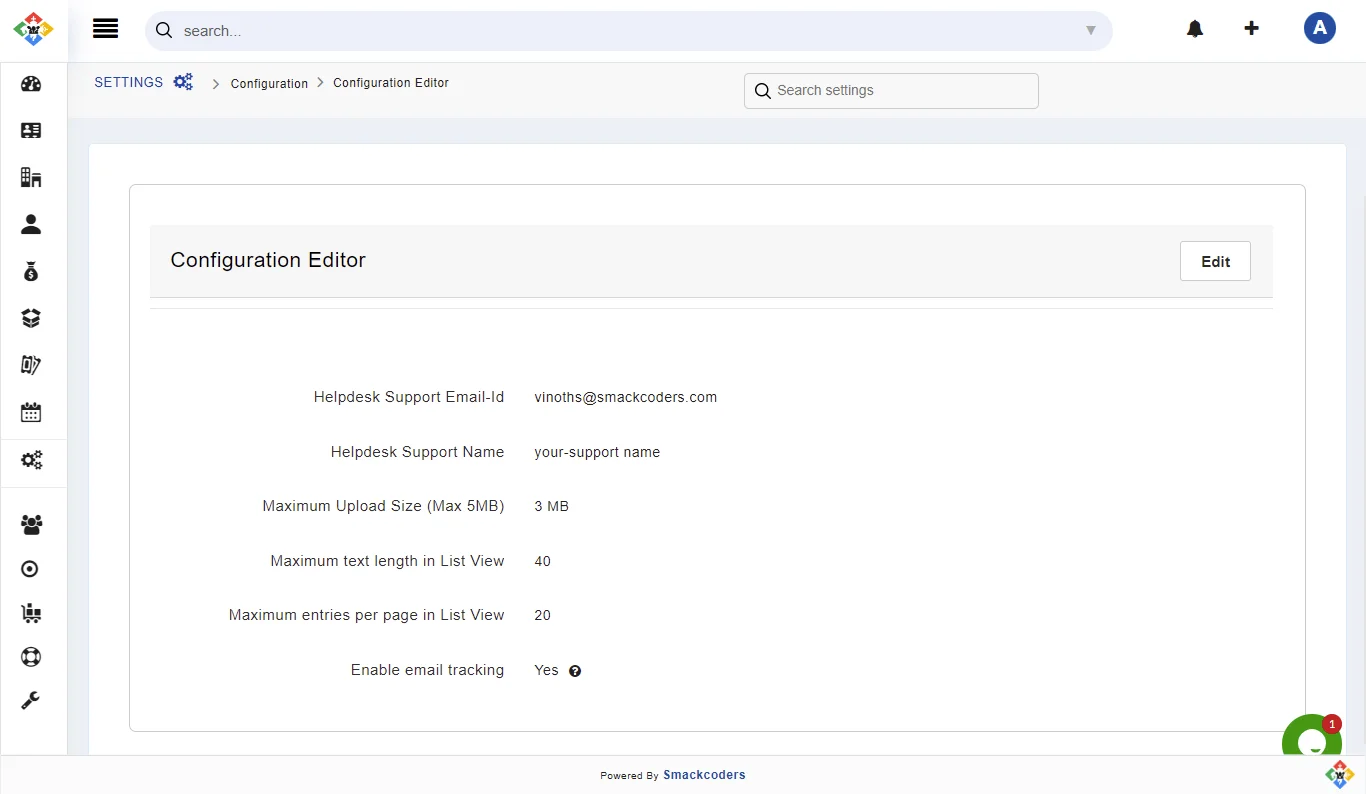1366x794 pixels.
Task: Expand the global search dropdown arrow
Action: tap(1091, 31)
